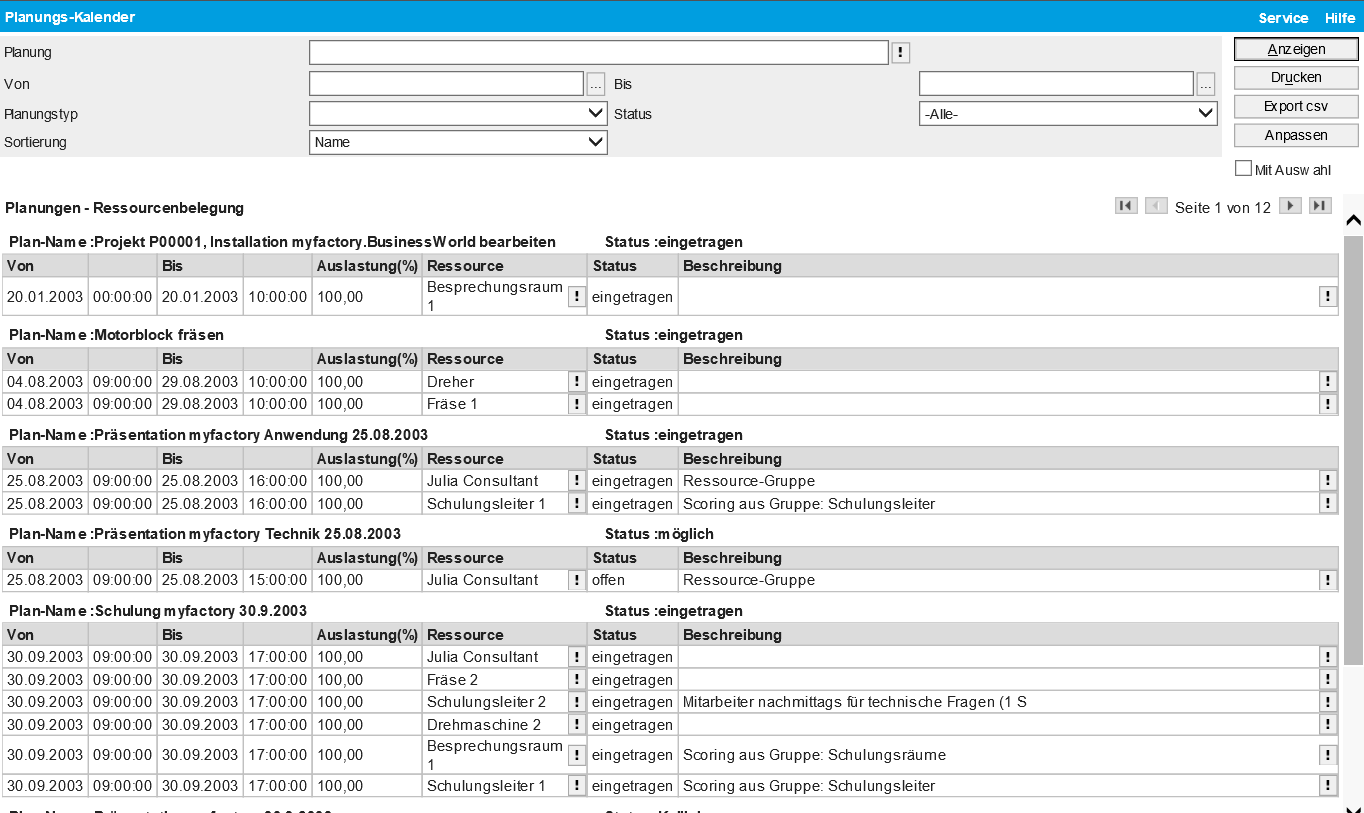This screenshot has height=813, width=1364.
Task: Click the vertical scrollbar thumb
Action: point(1353,450)
